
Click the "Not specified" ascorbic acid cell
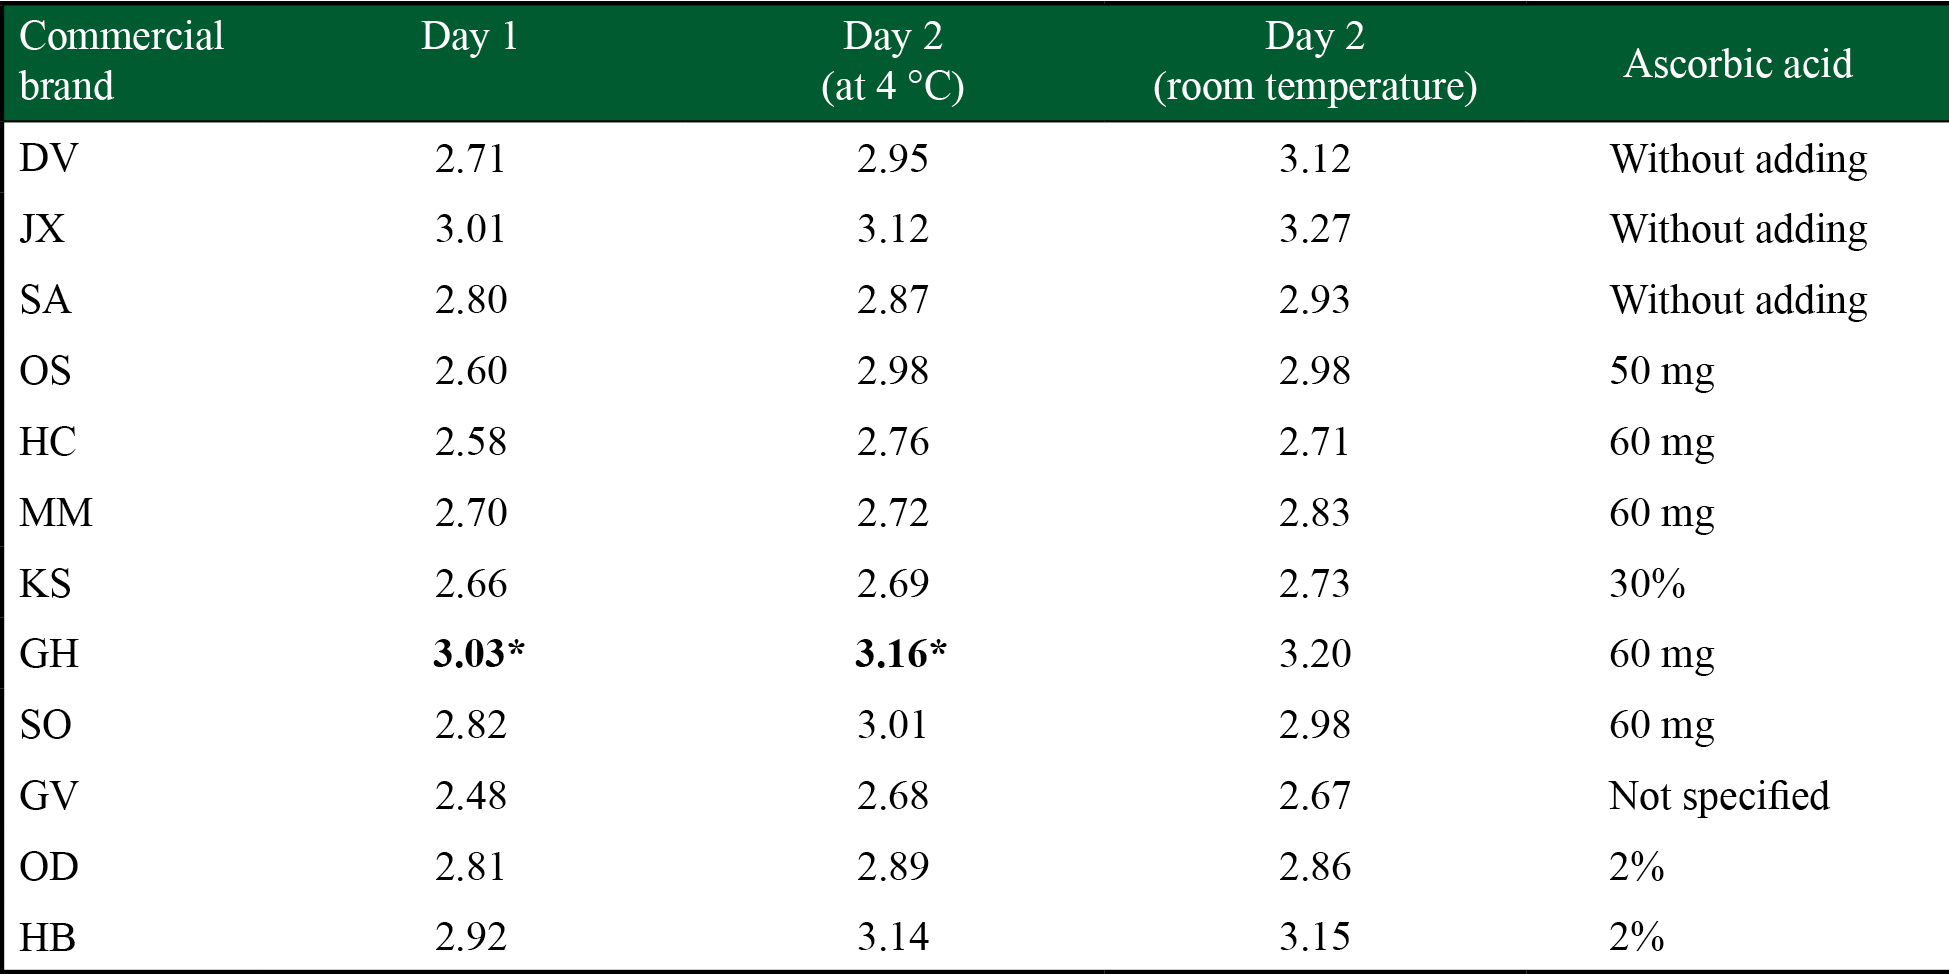[1718, 796]
